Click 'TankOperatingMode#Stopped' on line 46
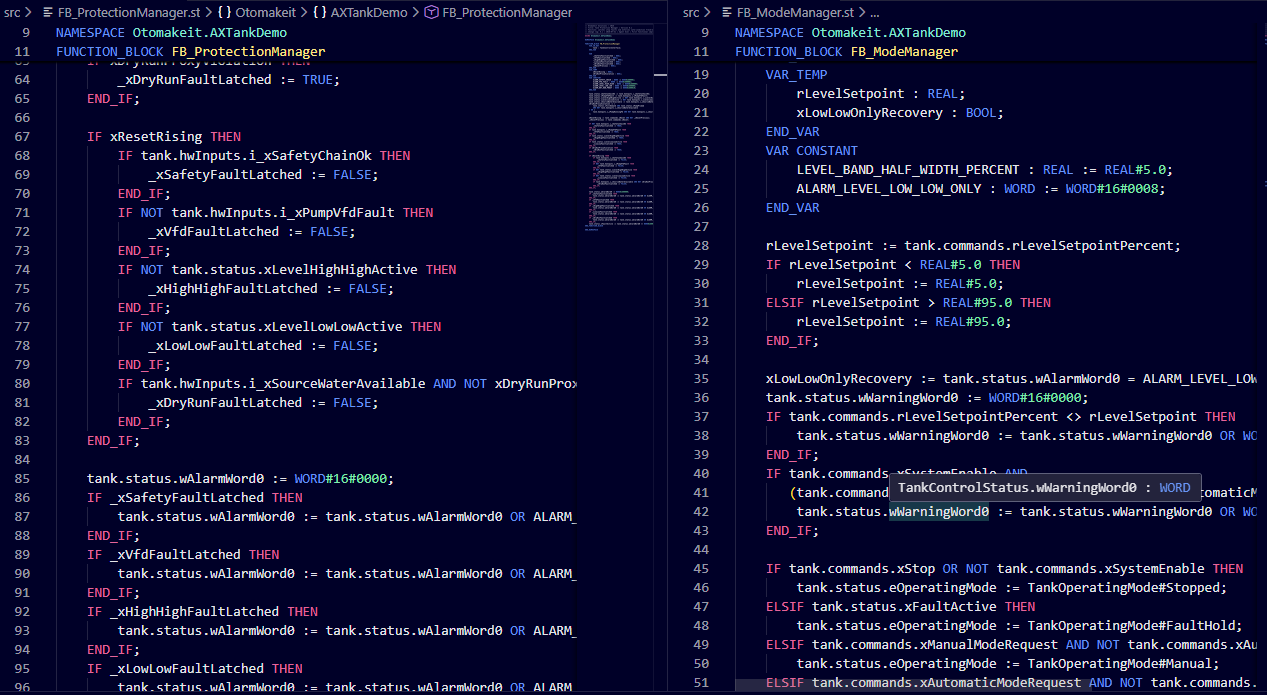1267x695 pixels. pyautogui.click(x=1124, y=587)
